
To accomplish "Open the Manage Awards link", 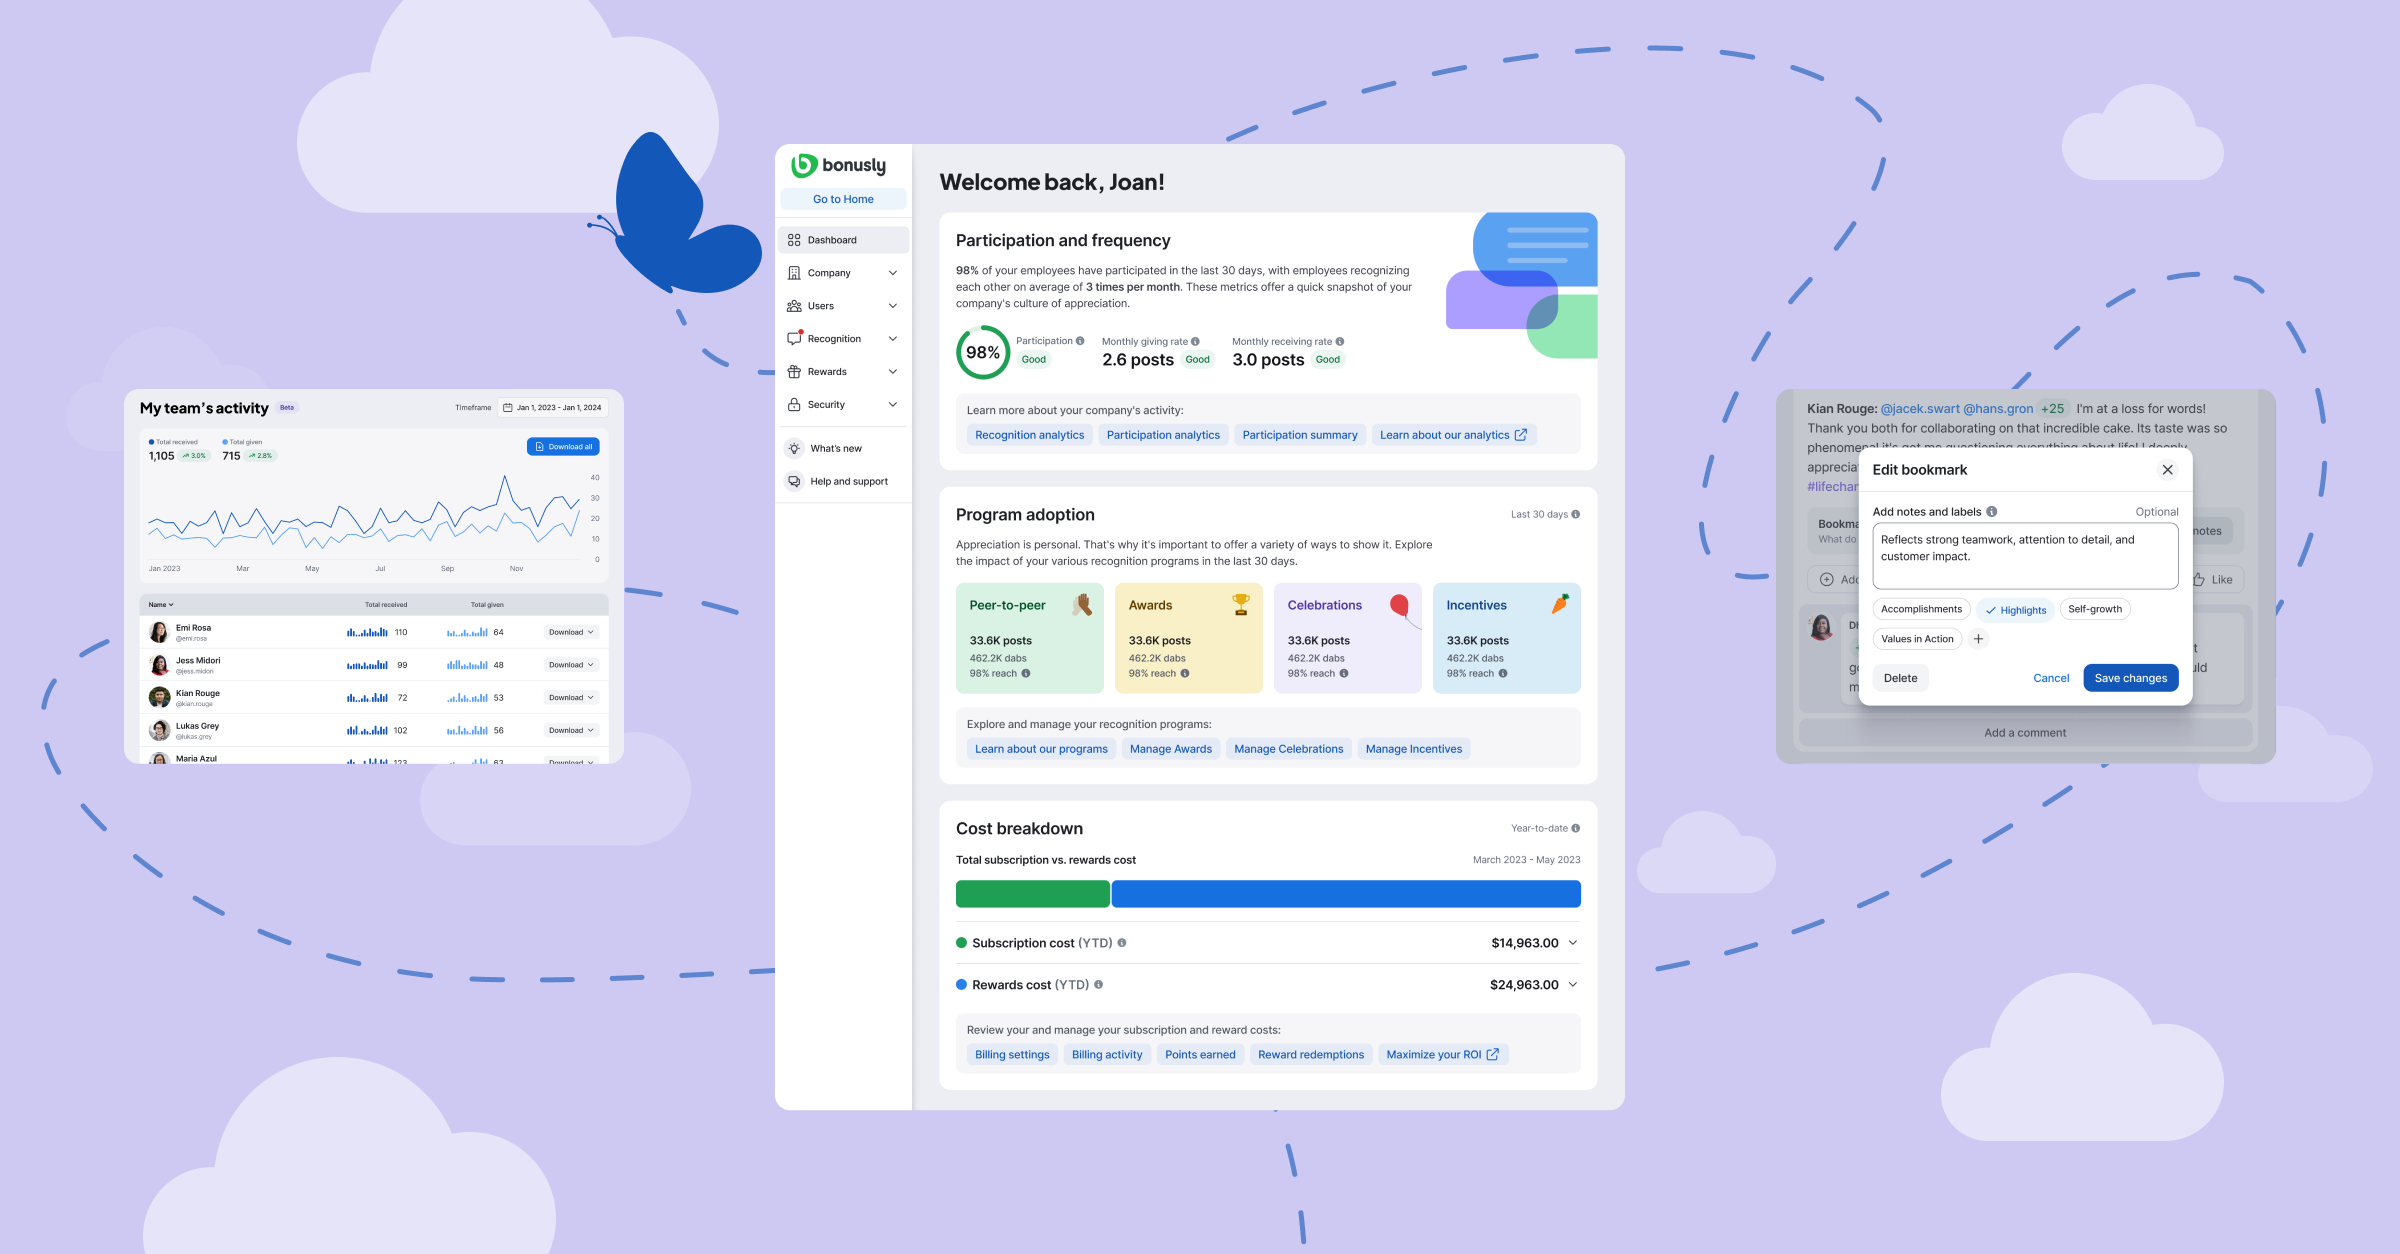I will (1170, 748).
